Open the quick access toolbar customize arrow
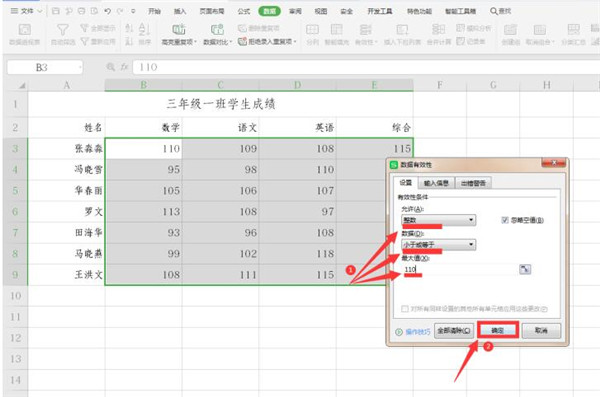 [x=133, y=11]
